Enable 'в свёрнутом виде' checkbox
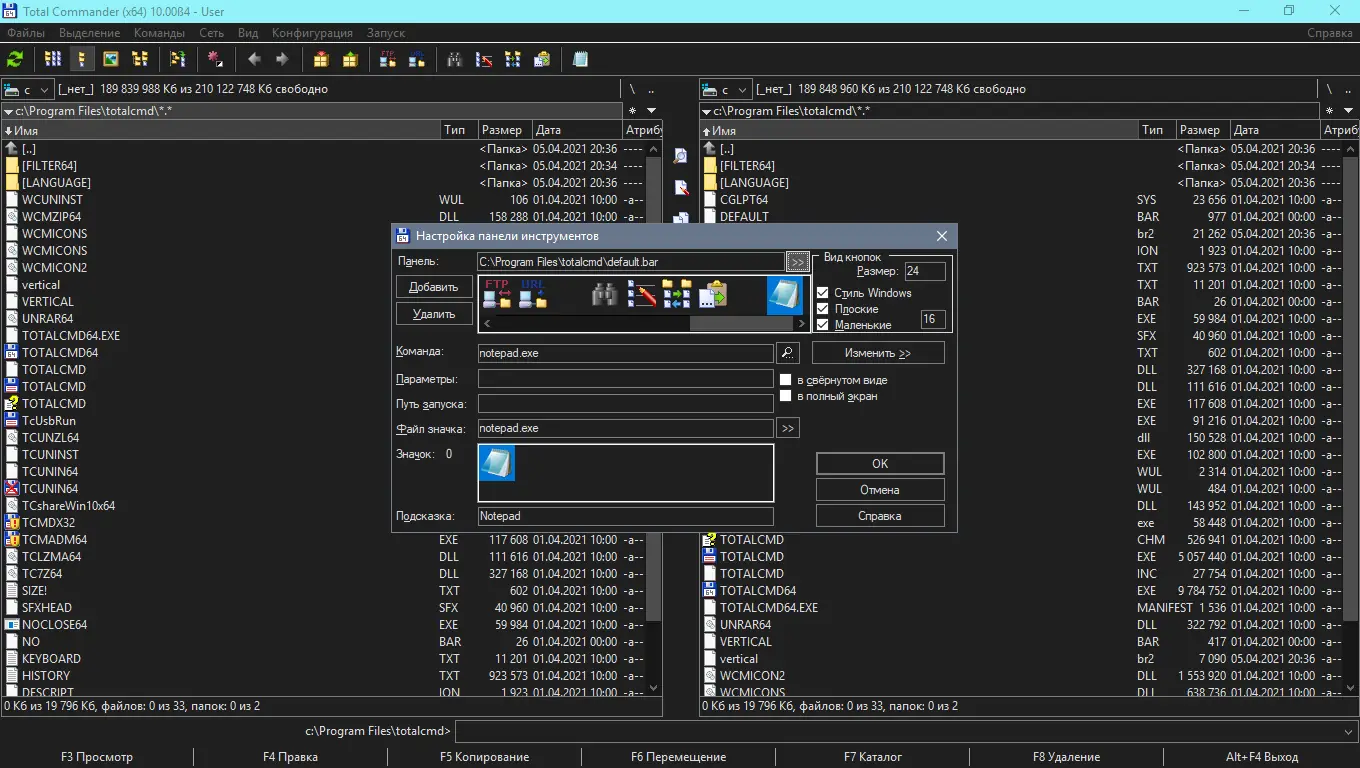This screenshot has height=768, width=1360. tap(786, 380)
